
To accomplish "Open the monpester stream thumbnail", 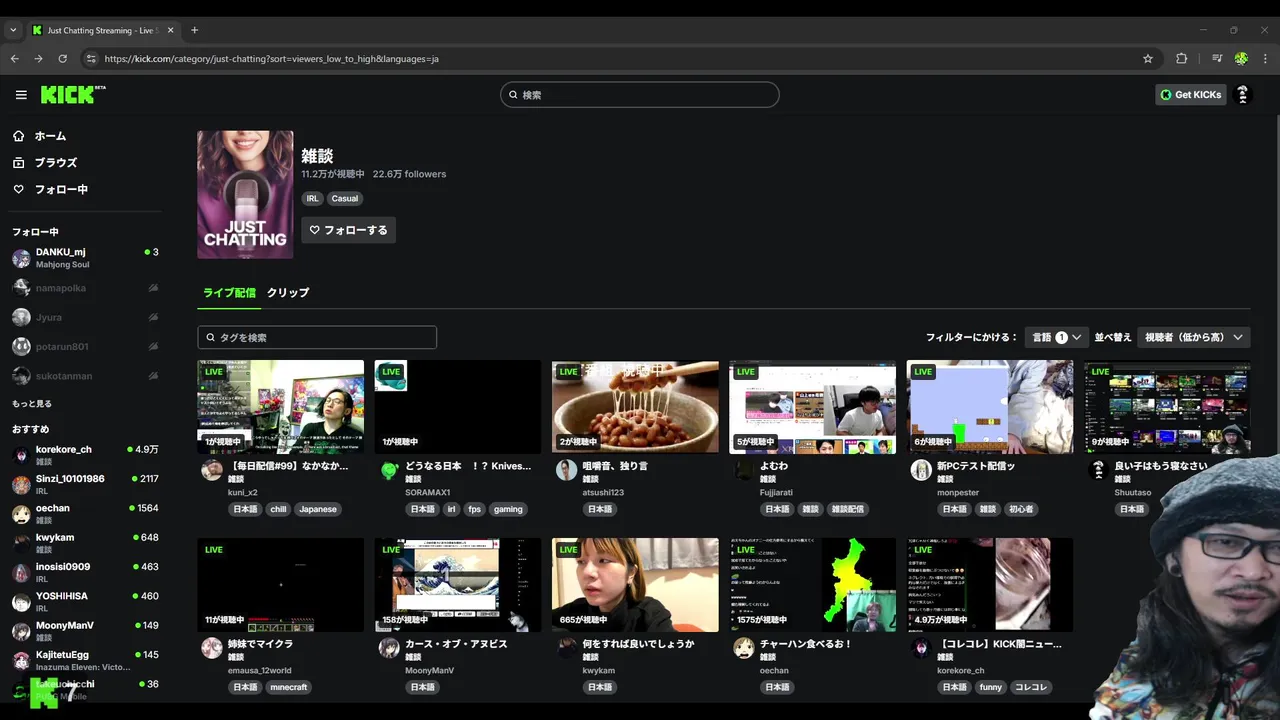I will [990, 407].
